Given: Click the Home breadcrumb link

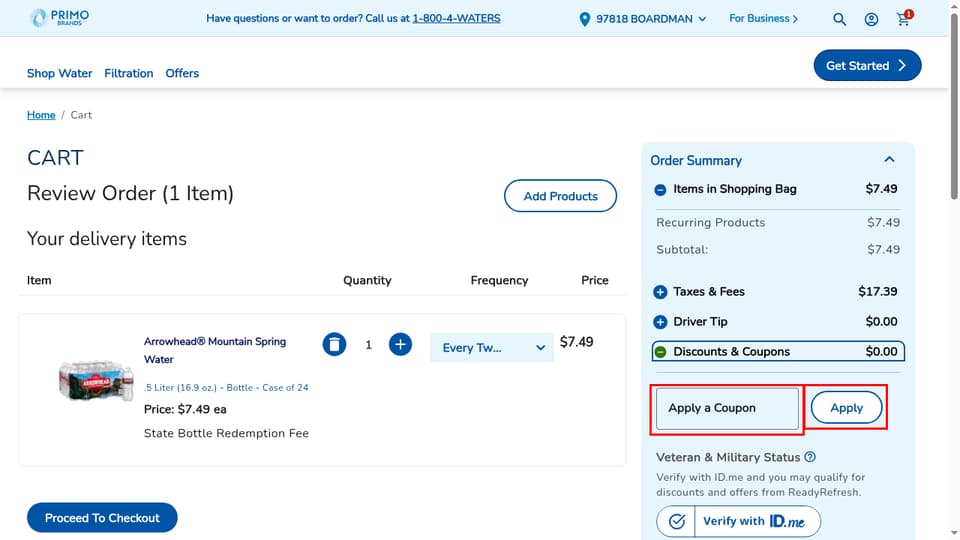Looking at the screenshot, I should pos(41,115).
